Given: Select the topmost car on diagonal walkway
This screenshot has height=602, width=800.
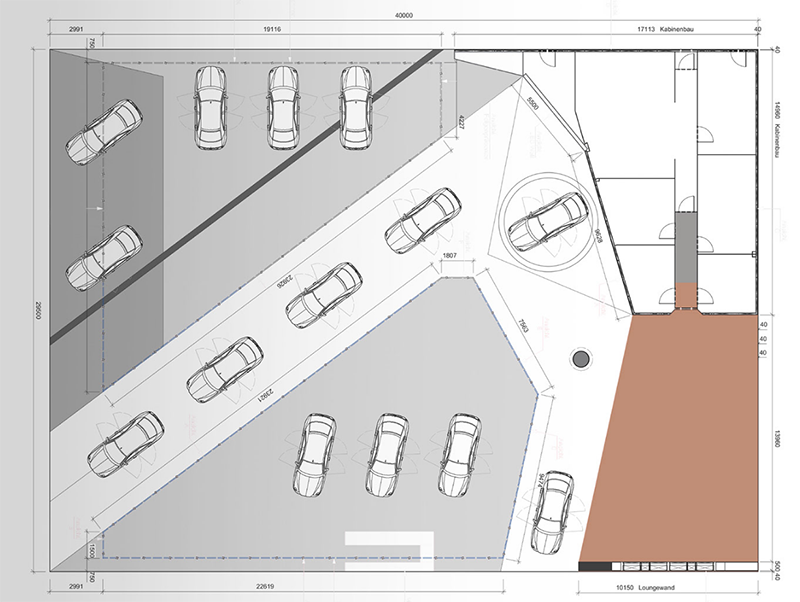Looking at the screenshot, I should pos(425,222).
